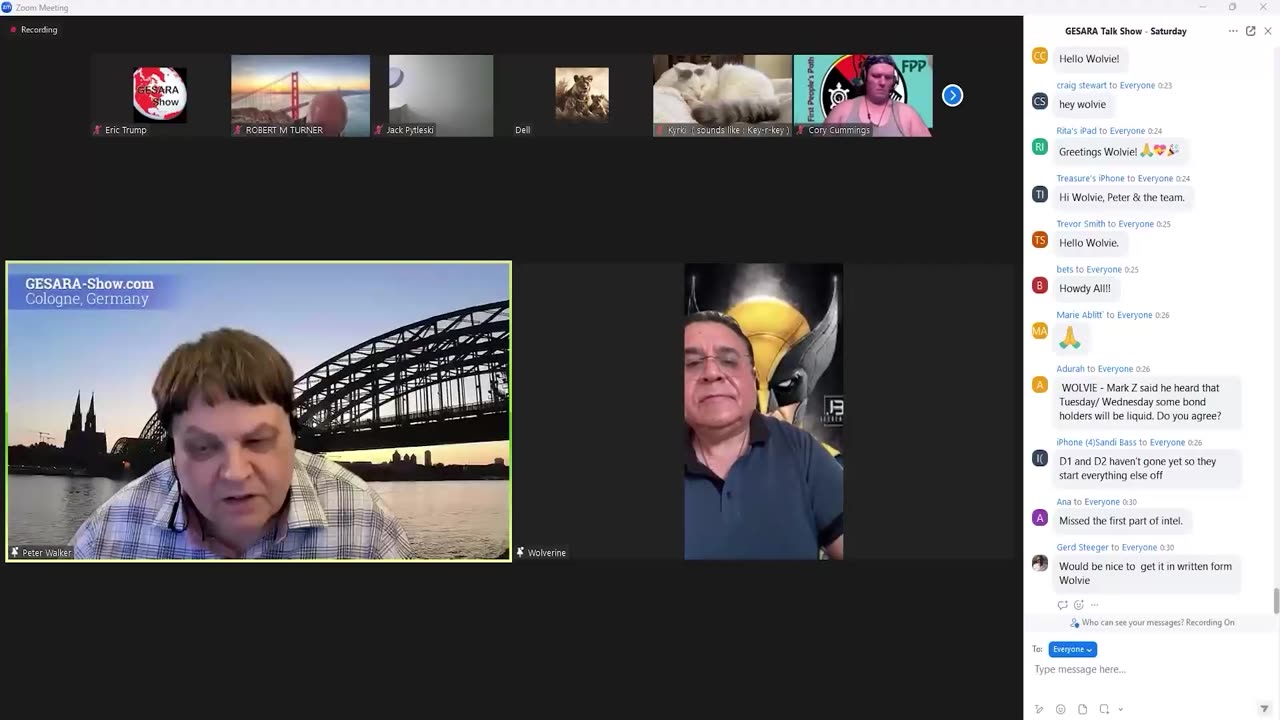Viewport: 1280px width, 720px height.
Task: Click sender name Treasure's iPhone
Action: pos(1091,178)
